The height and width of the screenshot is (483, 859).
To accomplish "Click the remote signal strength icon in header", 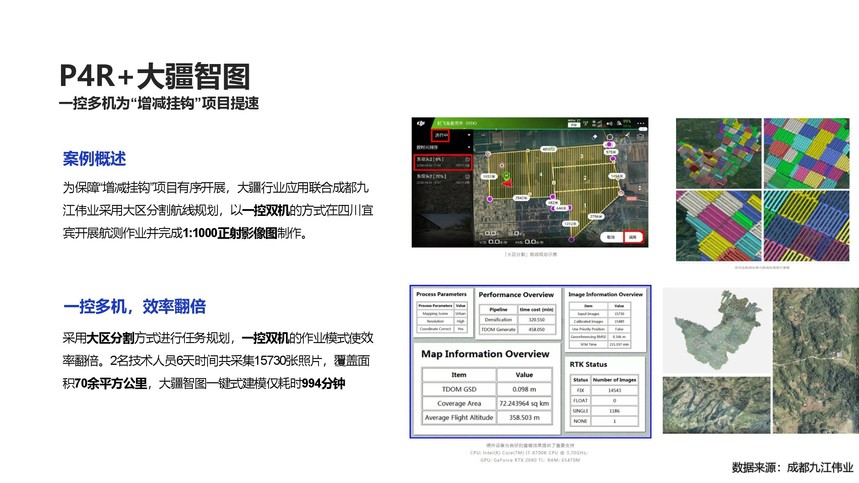I will coord(597,123).
